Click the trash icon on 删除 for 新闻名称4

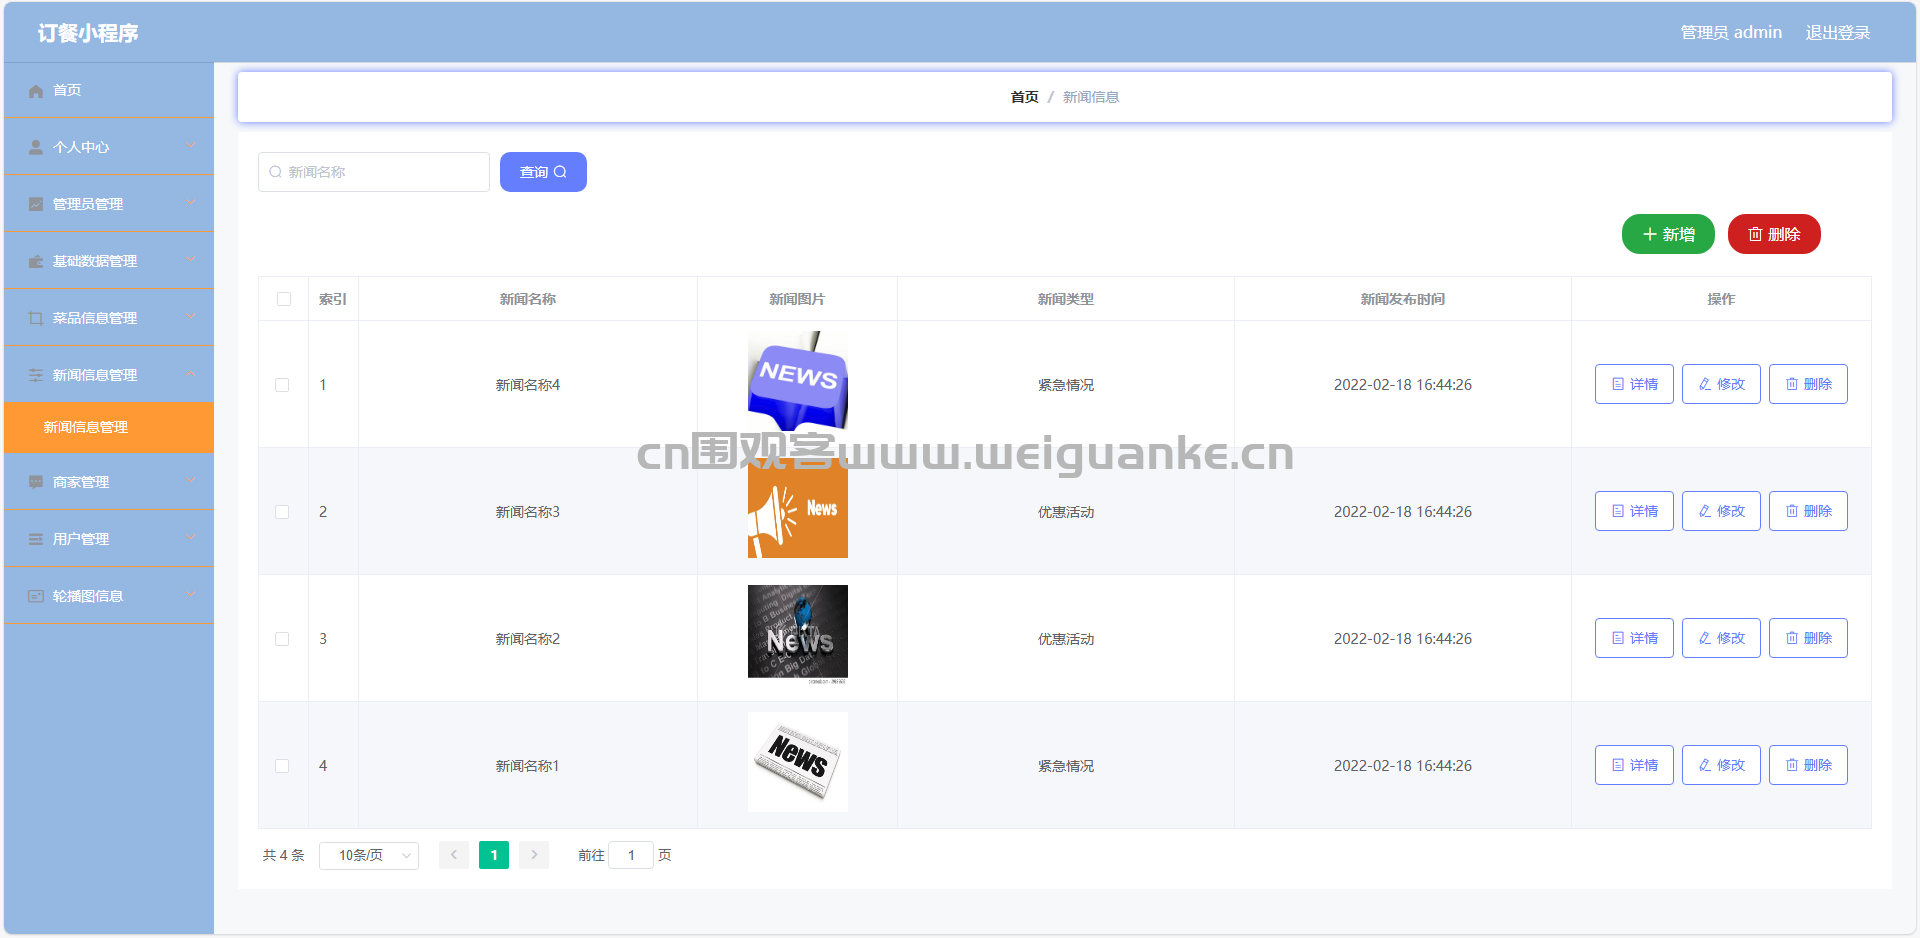1792,384
